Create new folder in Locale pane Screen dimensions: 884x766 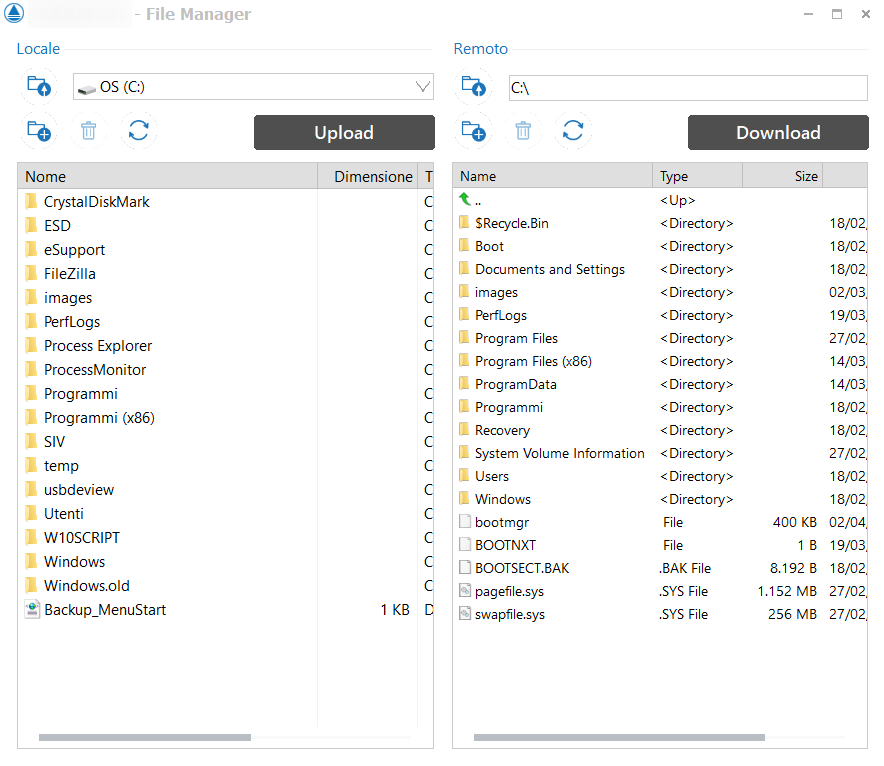pyautogui.click(x=39, y=131)
